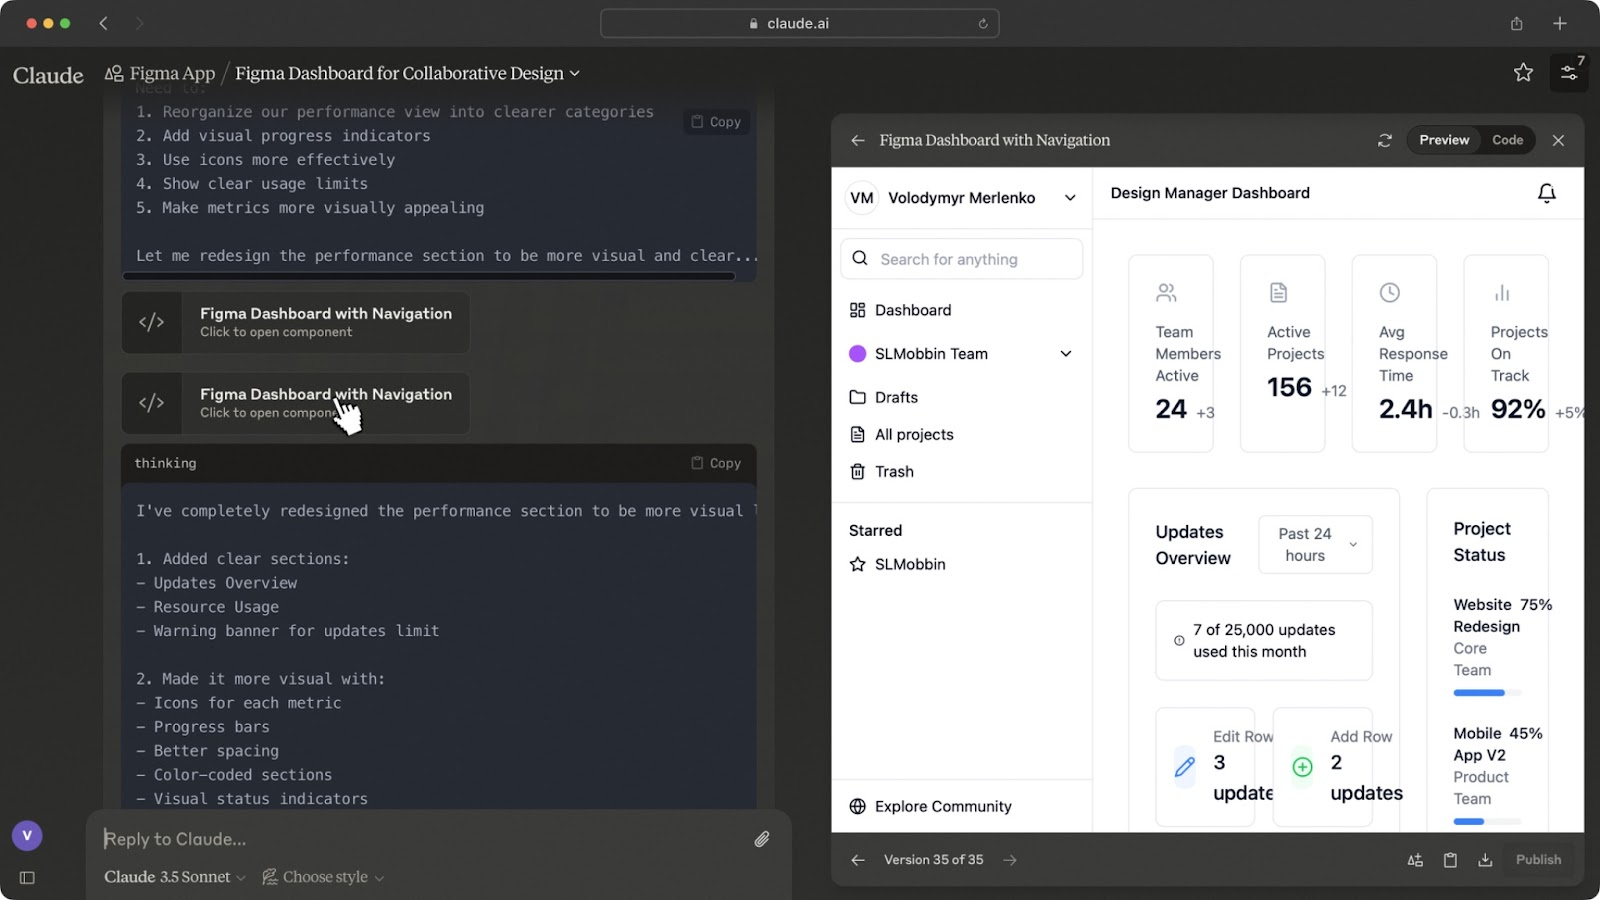Download the artifact
Screen dimensions: 1600x900
tap(1485, 860)
